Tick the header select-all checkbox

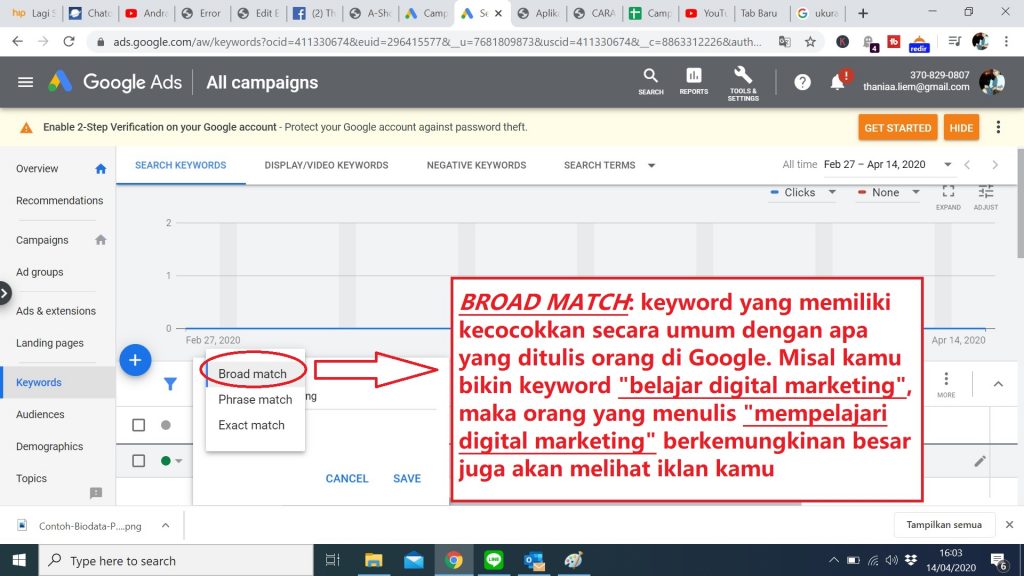point(139,425)
